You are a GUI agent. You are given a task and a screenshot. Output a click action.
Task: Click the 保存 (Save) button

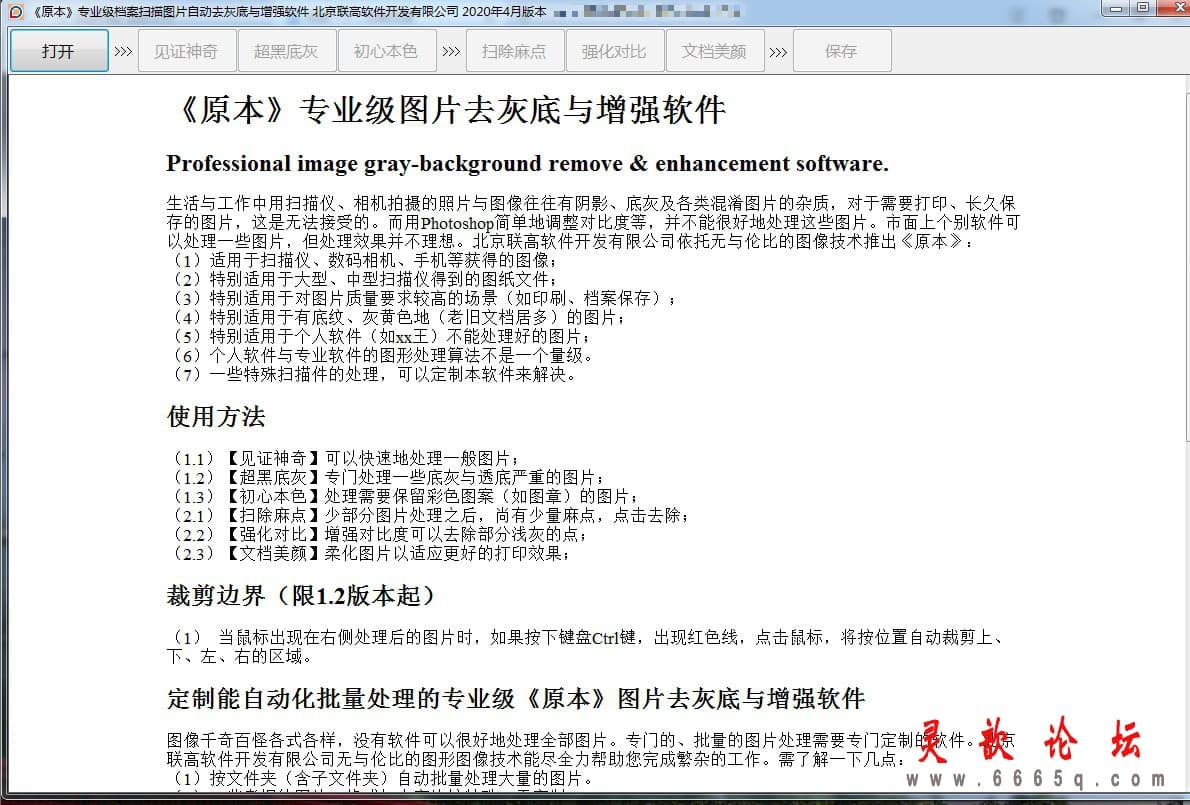point(842,51)
